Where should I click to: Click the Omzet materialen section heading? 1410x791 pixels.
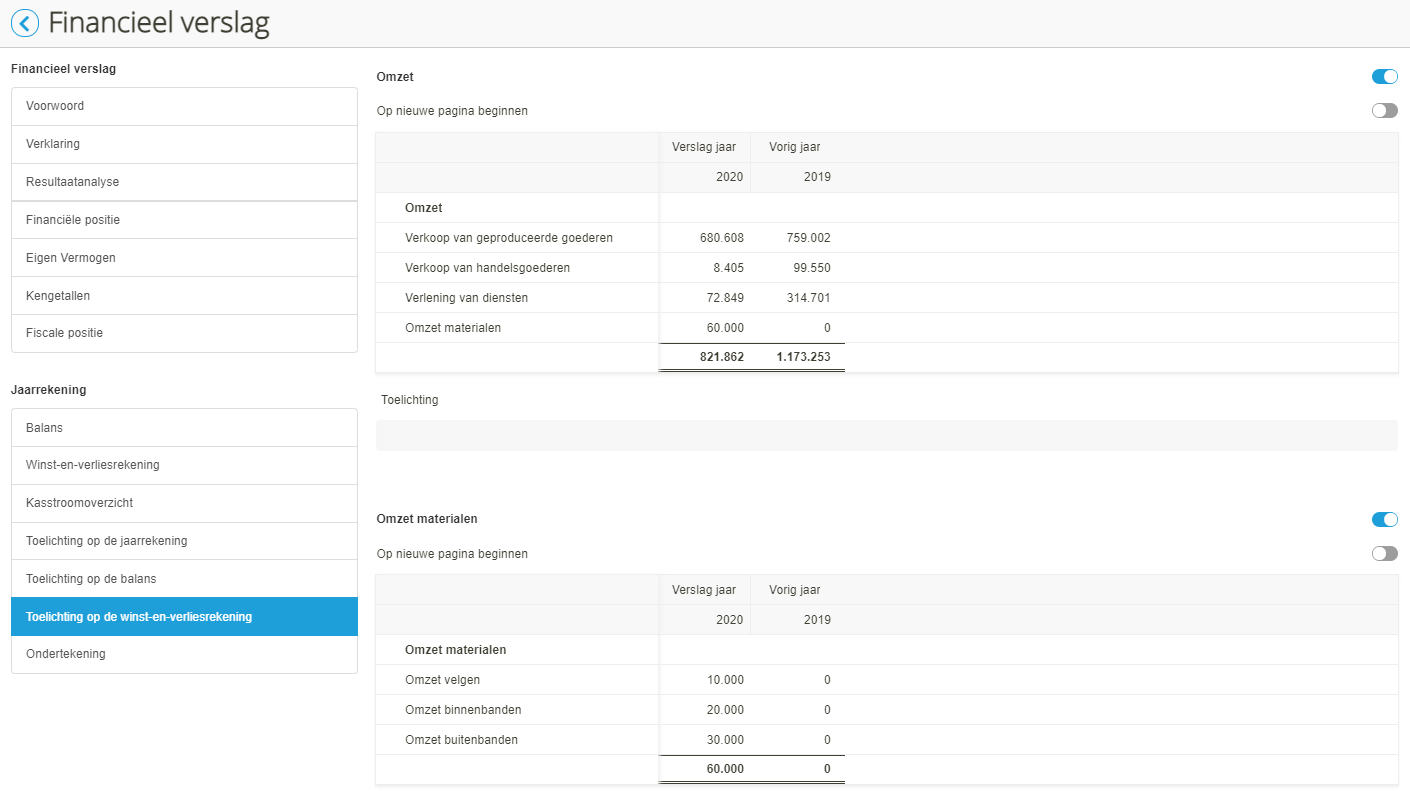(427, 519)
